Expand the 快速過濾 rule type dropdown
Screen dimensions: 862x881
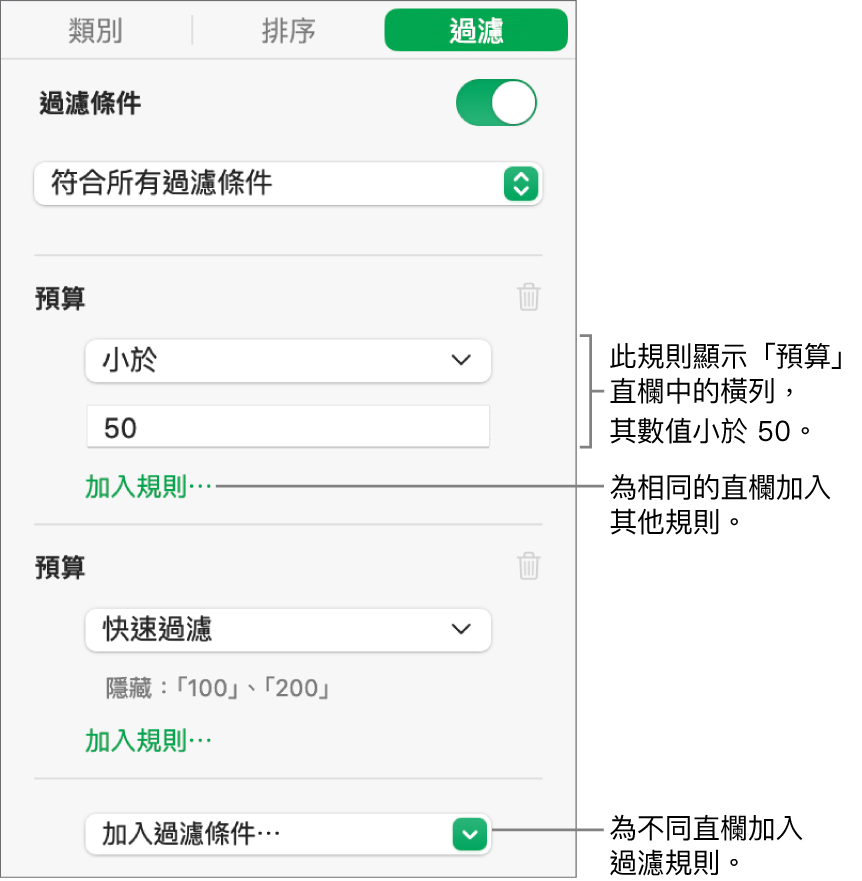point(288,629)
